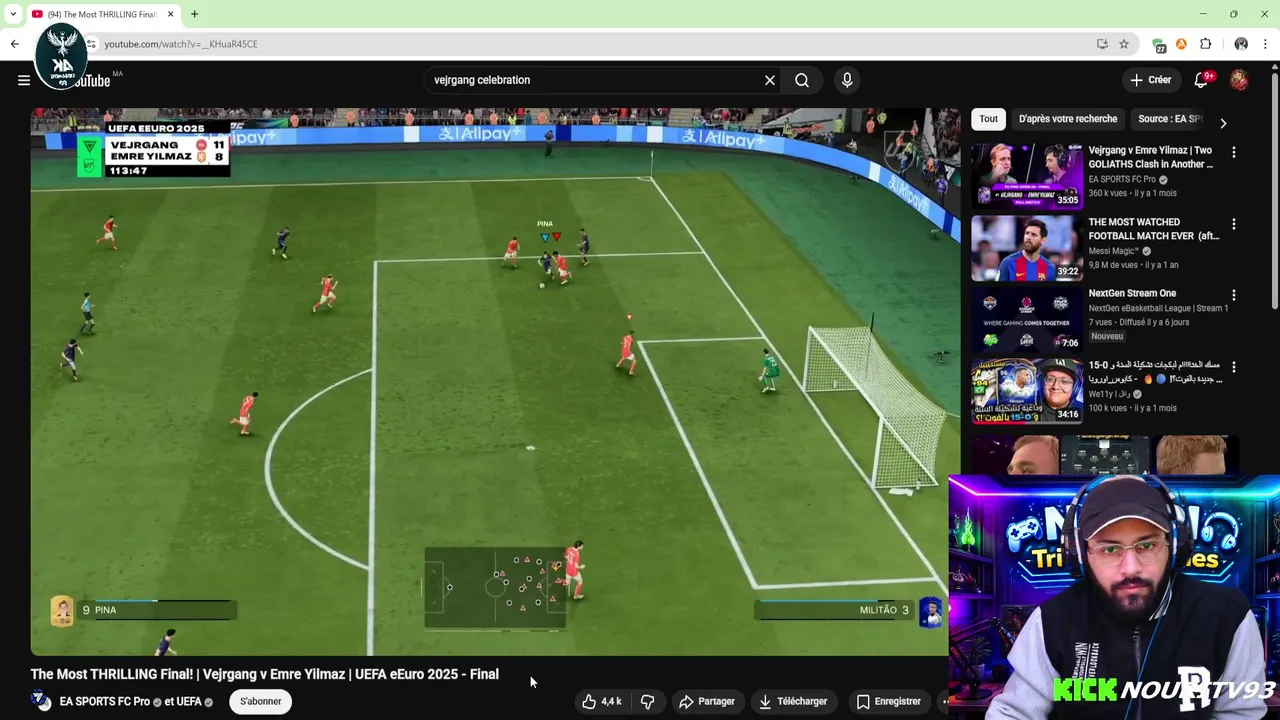Screen dimensions: 1280x720
Task: Open Chrome's three-dot menu
Action: click(1266, 44)
